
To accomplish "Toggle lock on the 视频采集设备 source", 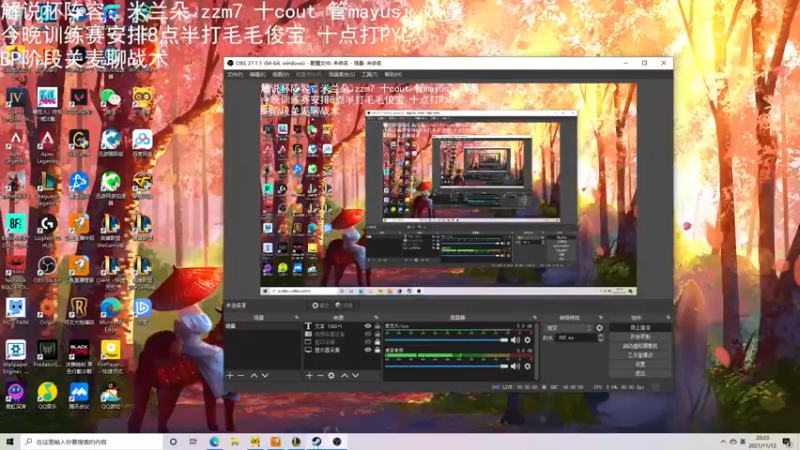I will 377,334.
